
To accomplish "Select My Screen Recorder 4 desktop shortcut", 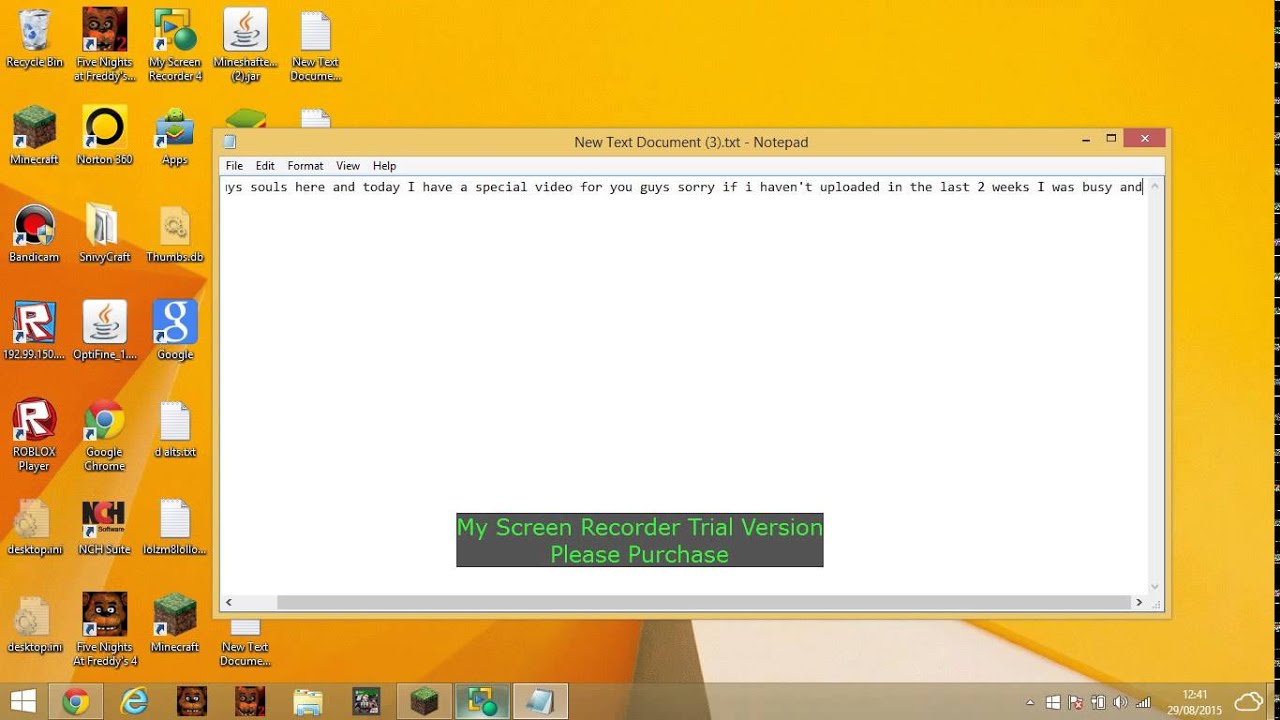I will click(175, 44).
